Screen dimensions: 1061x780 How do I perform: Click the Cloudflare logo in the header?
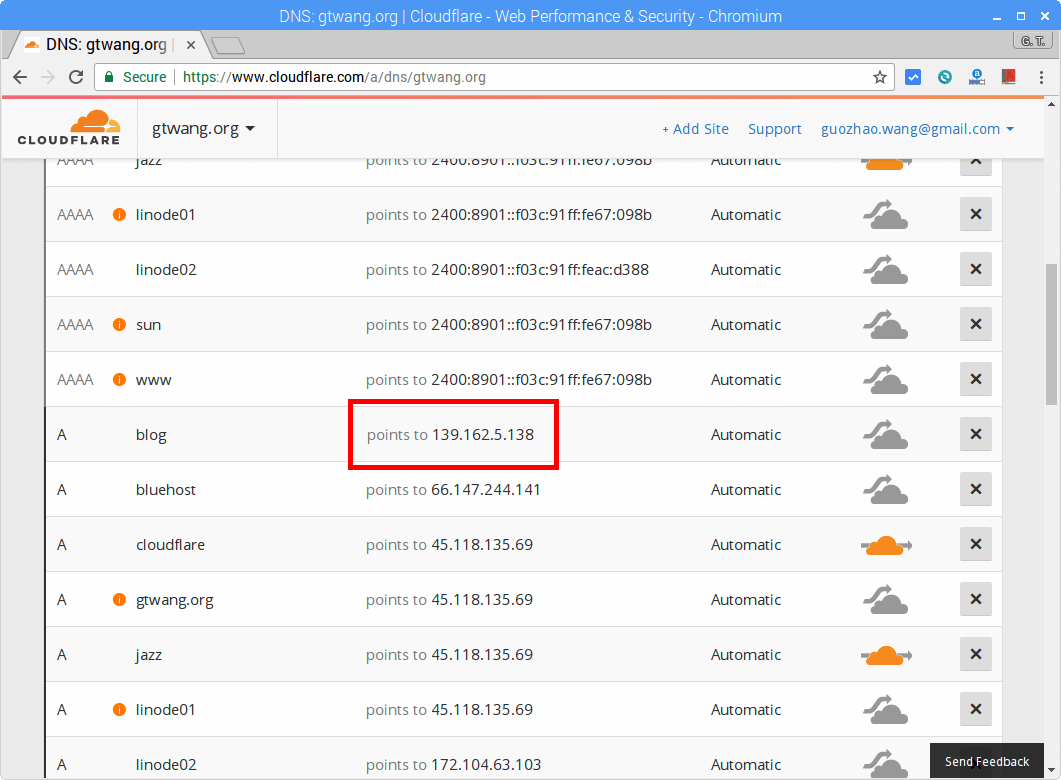tap(68, 128)
